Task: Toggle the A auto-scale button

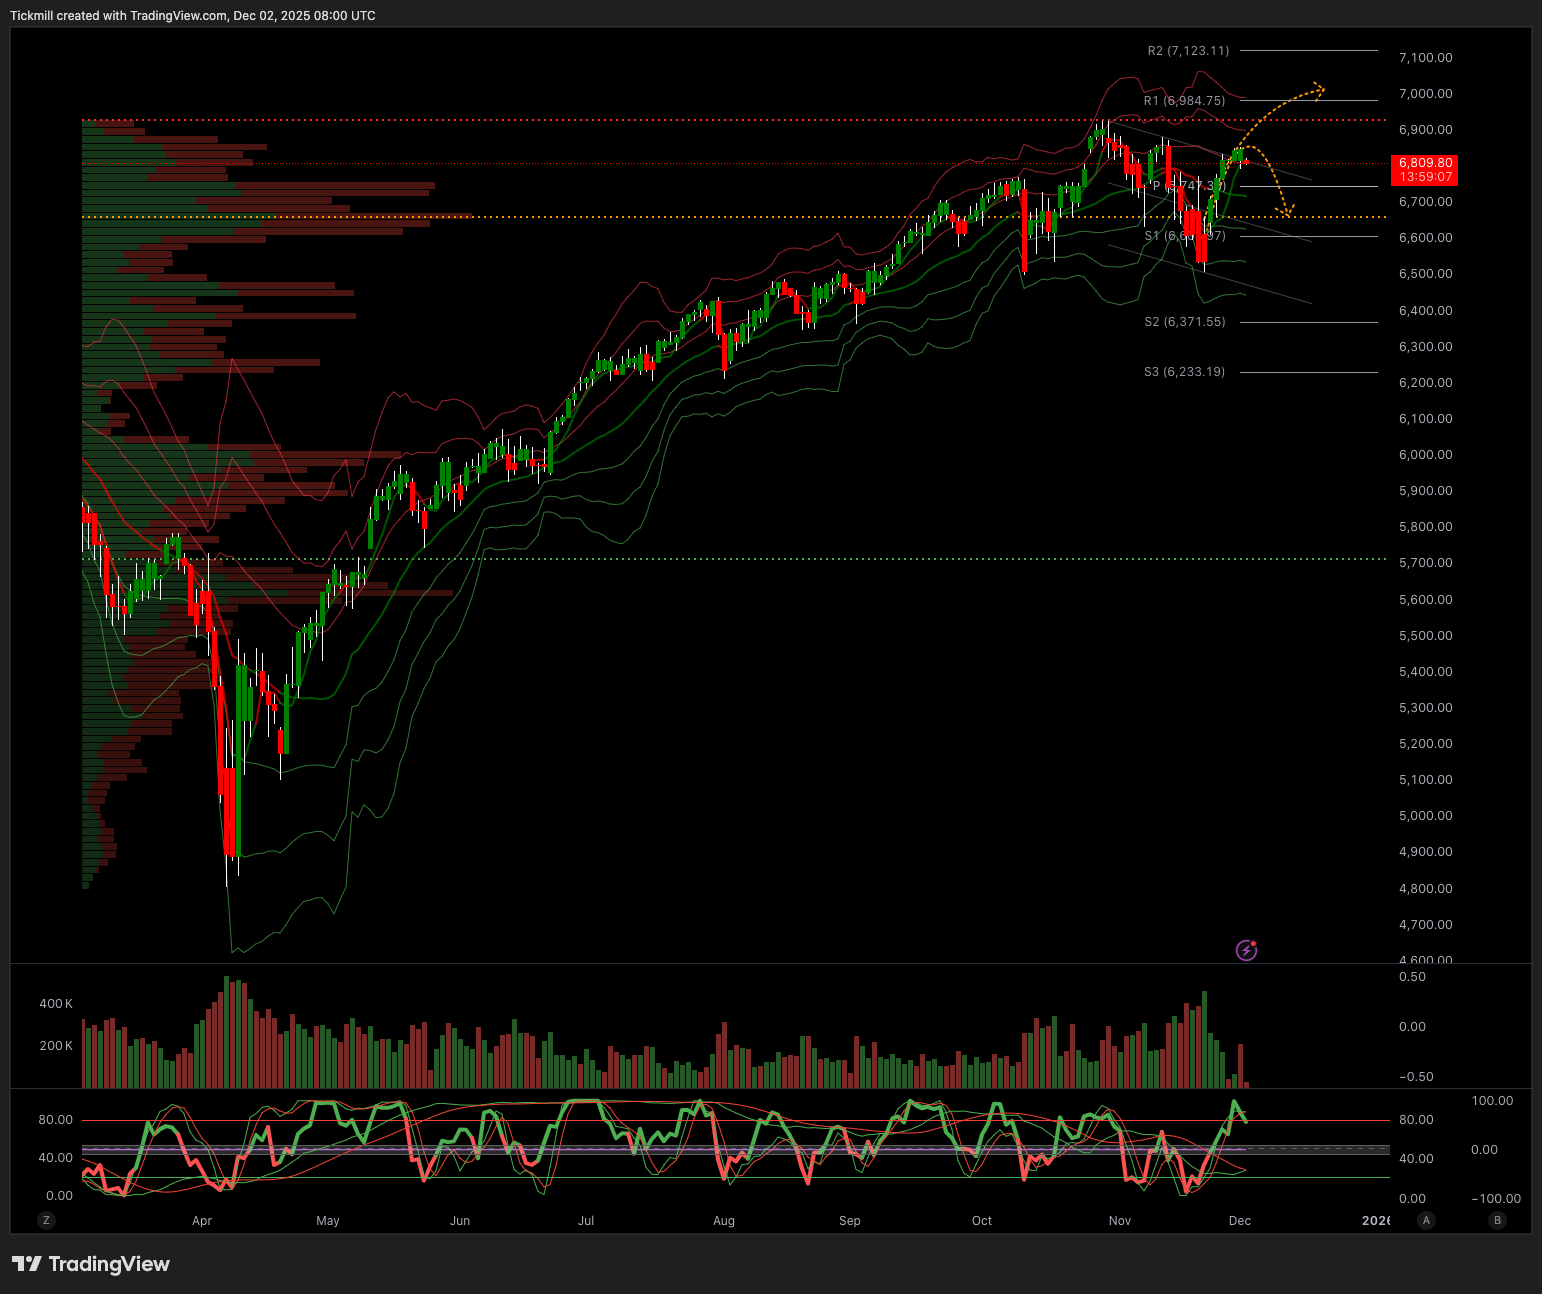Action: [1426, 1220]
